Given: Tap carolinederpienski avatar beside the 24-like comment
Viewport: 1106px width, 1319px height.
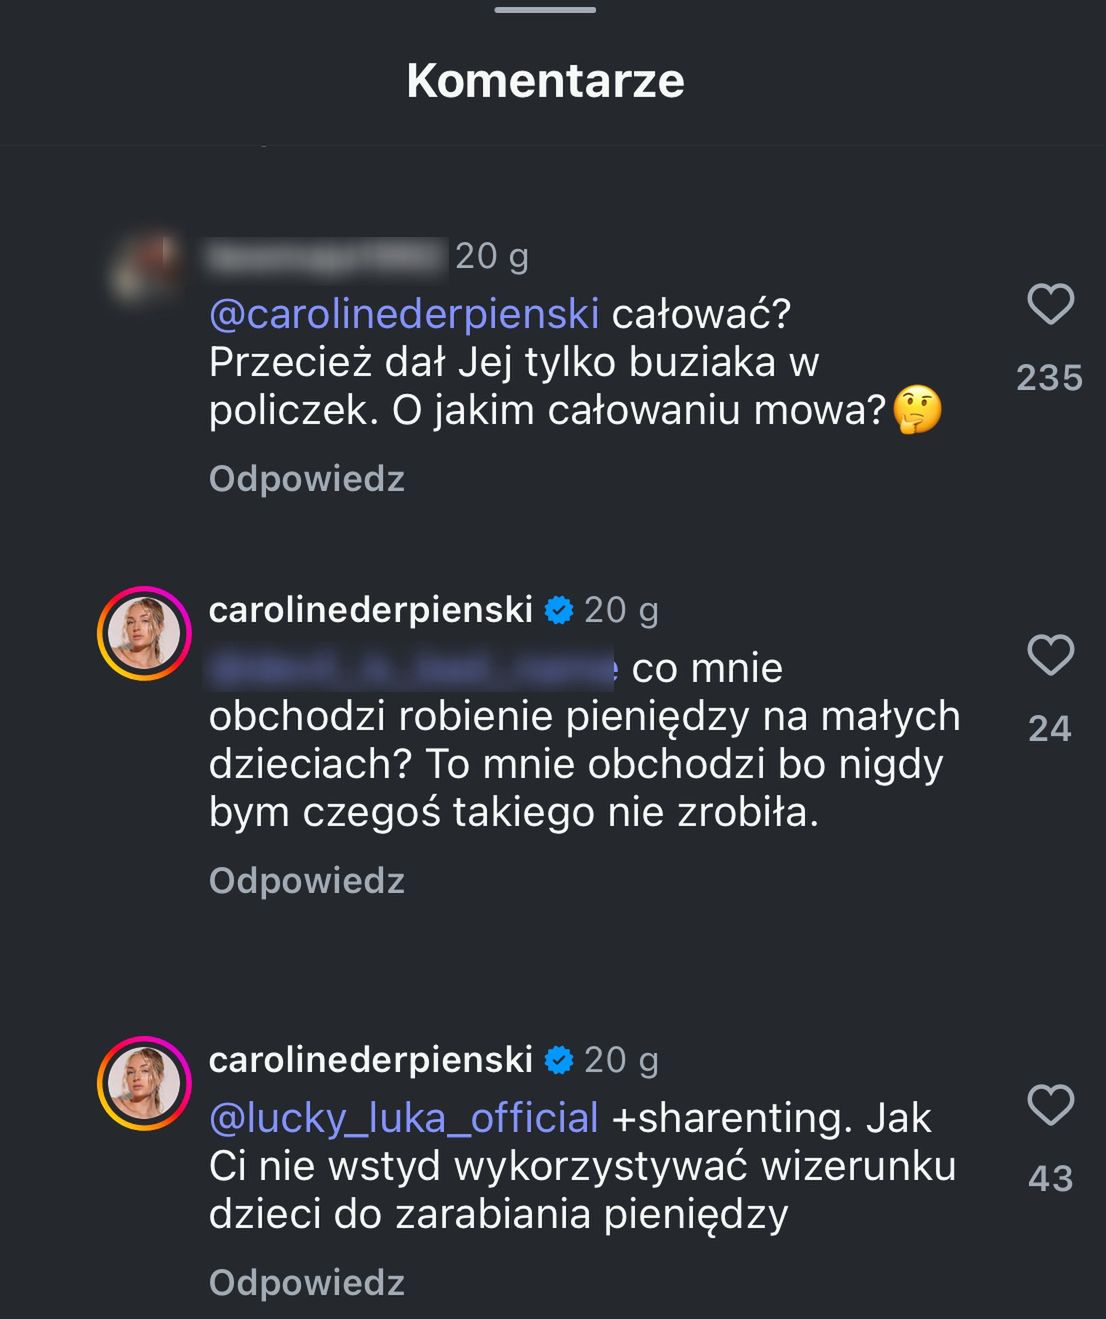Looking at the screenshot, I should point(144,633).
